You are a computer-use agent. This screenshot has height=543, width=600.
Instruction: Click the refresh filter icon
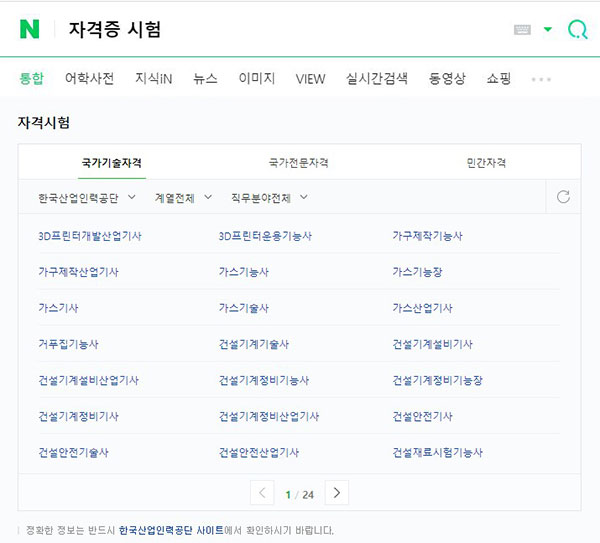pyautogui.click(x=563, y=197)
